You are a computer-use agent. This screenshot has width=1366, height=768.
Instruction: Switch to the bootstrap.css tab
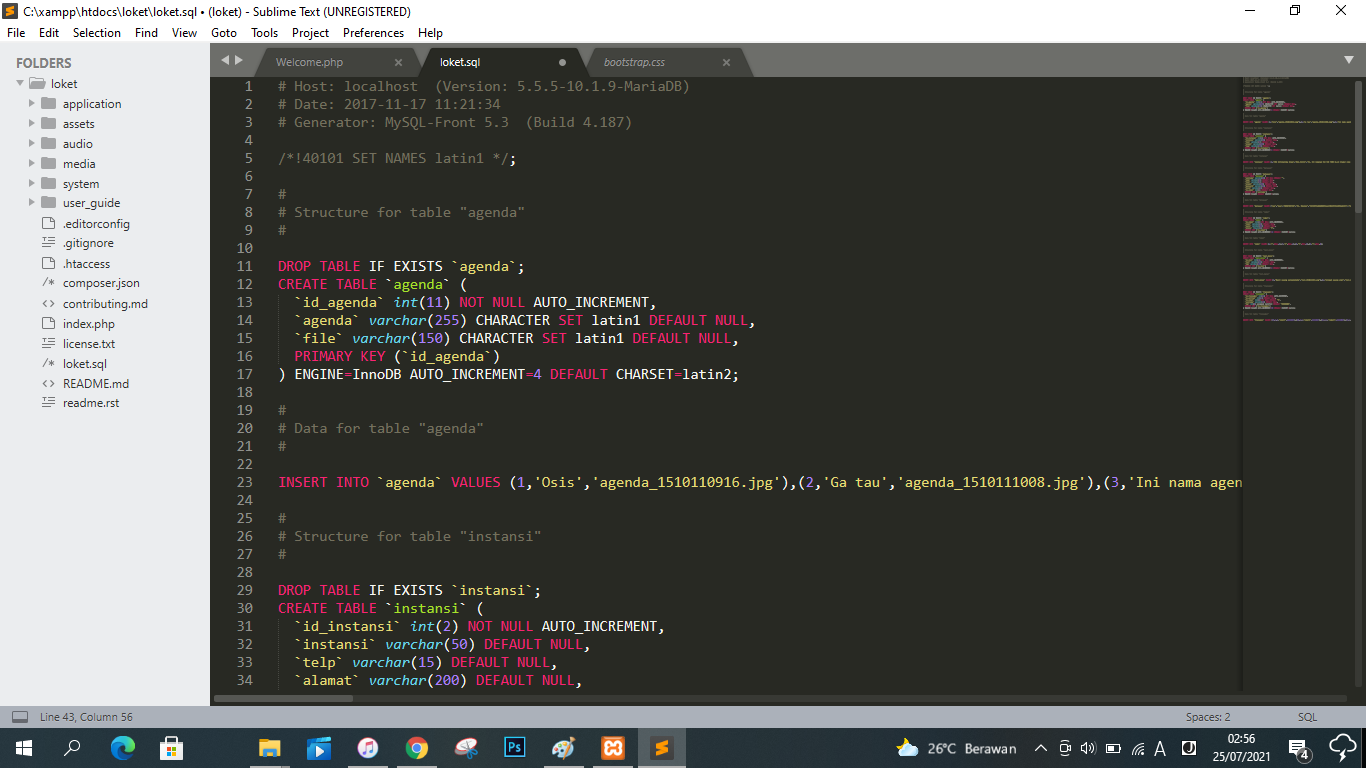(x=634, y=62)
